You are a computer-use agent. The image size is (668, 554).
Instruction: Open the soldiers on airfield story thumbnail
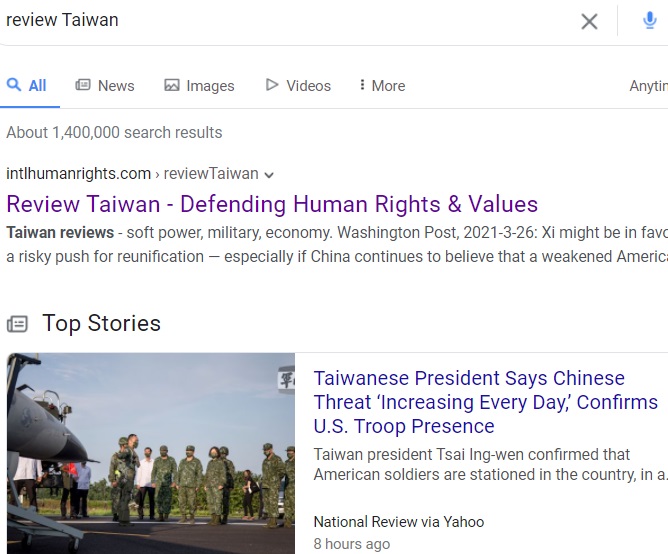coord(151,453)
